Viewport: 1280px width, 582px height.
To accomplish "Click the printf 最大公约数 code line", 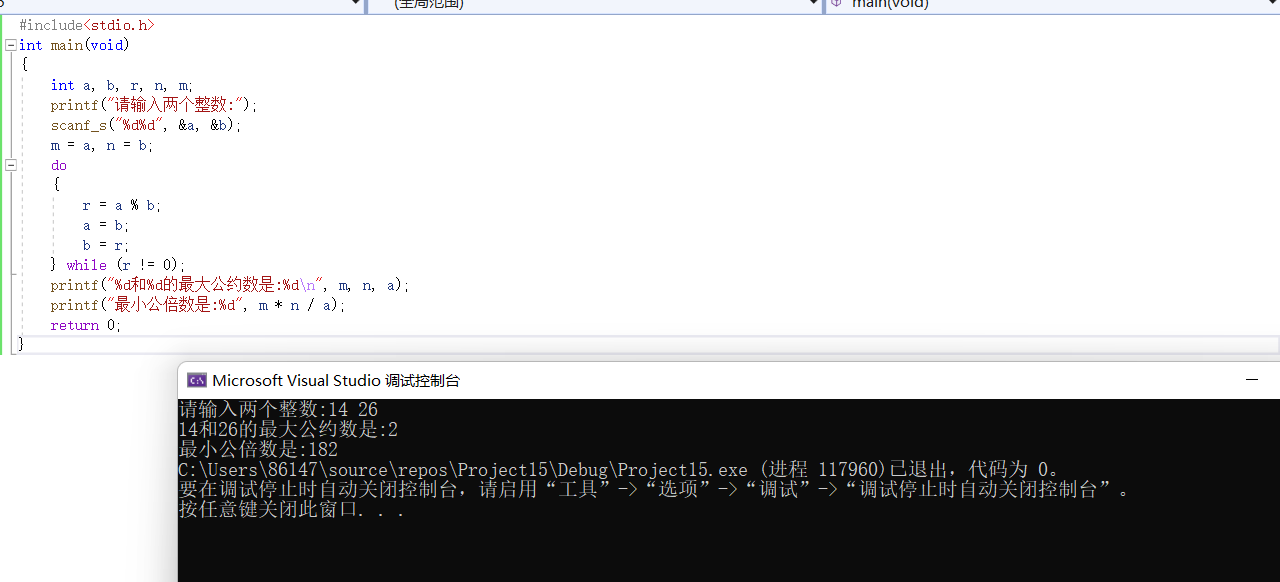I will [230, 285].
